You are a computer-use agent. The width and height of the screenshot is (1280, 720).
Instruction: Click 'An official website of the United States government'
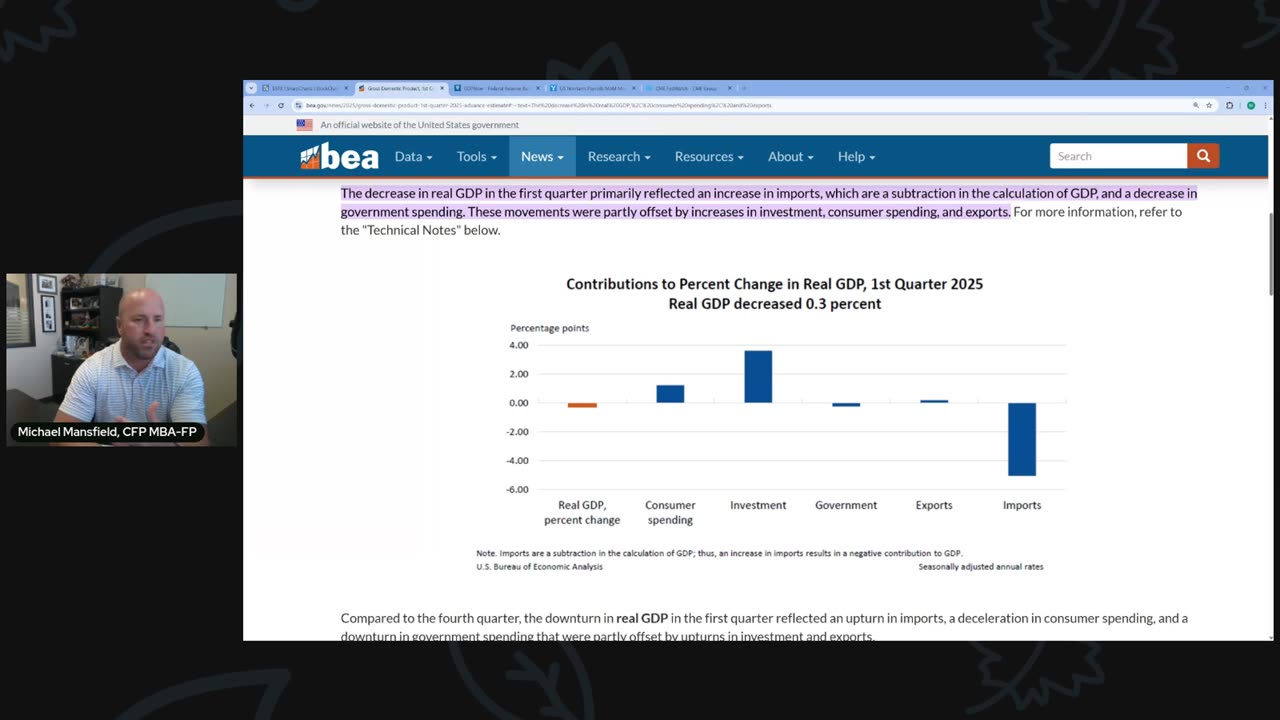click(x=419, y=125)
